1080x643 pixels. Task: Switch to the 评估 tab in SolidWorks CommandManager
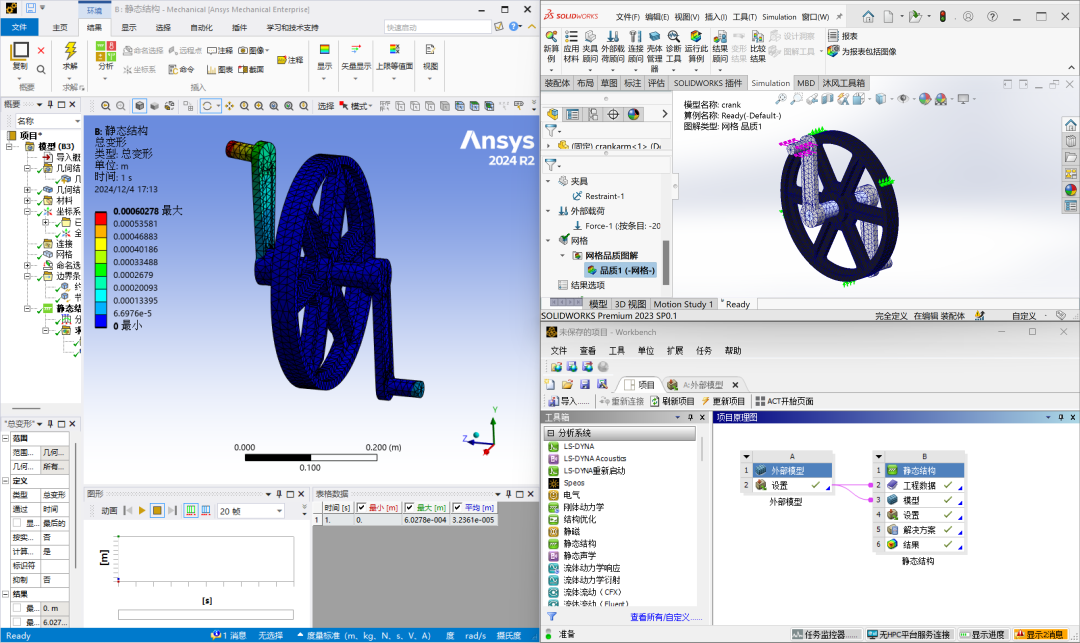click(656, 83)
